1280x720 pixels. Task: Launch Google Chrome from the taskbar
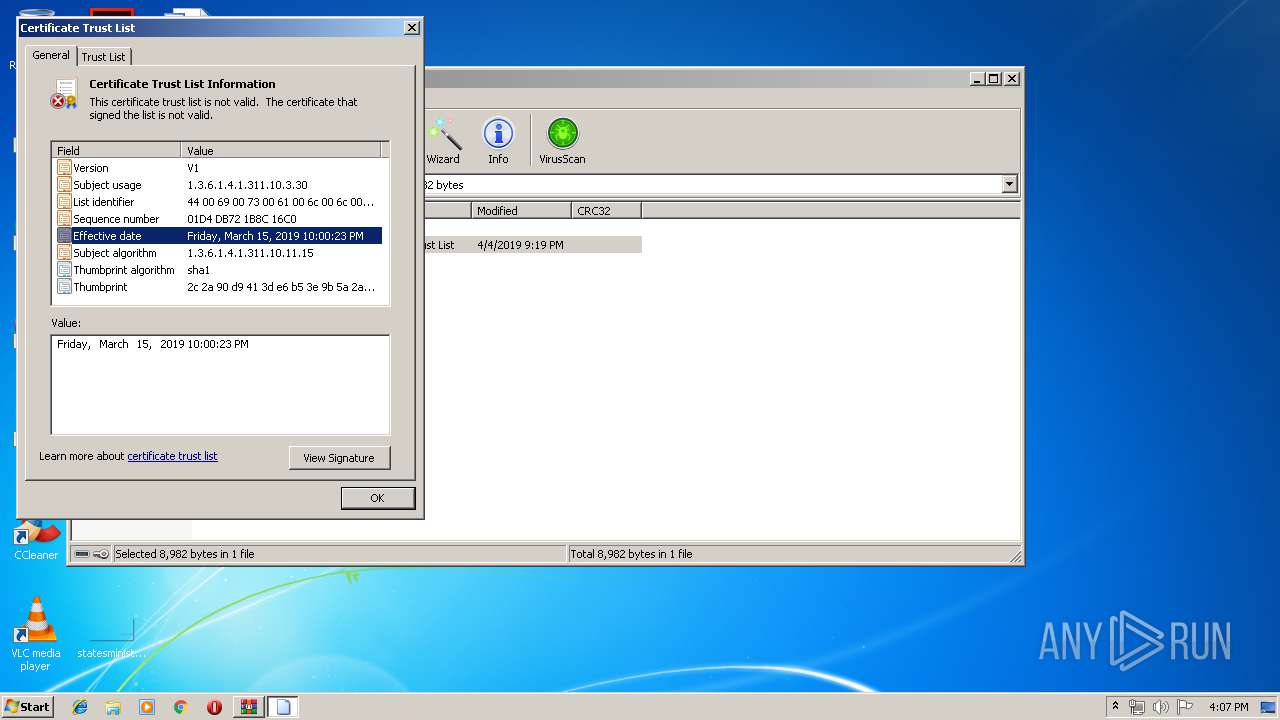tap(181, 707)
